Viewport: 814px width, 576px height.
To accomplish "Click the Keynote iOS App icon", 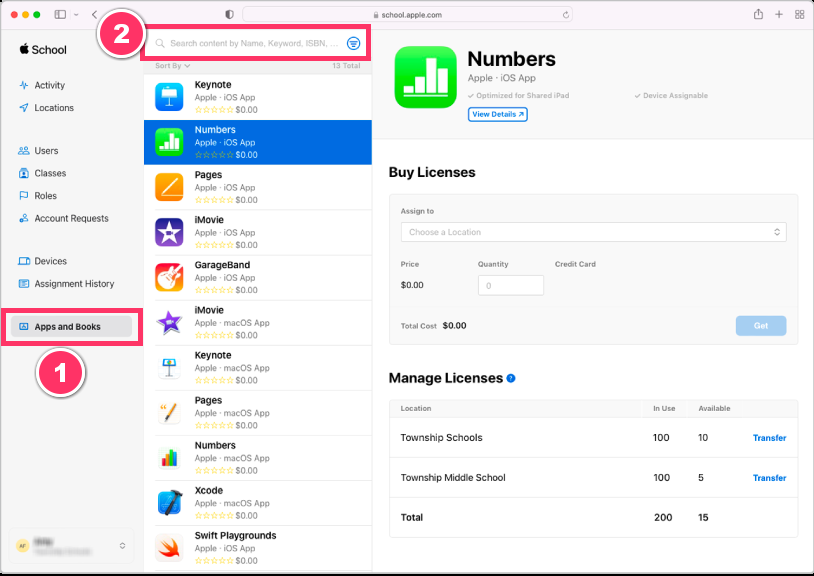I will (169, 97).
